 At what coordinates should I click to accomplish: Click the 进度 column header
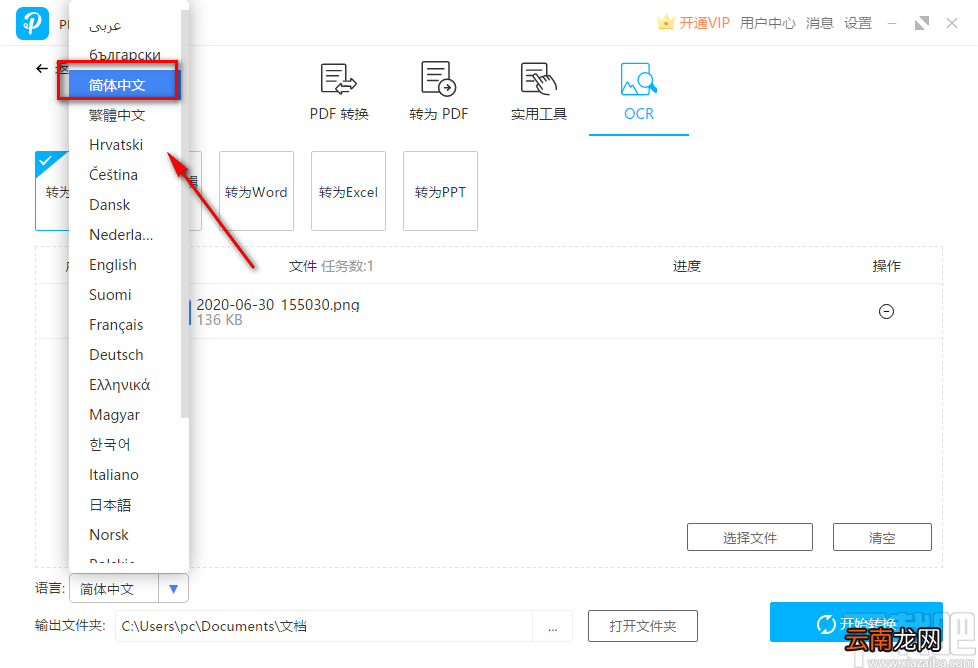[x=686, y=266]
